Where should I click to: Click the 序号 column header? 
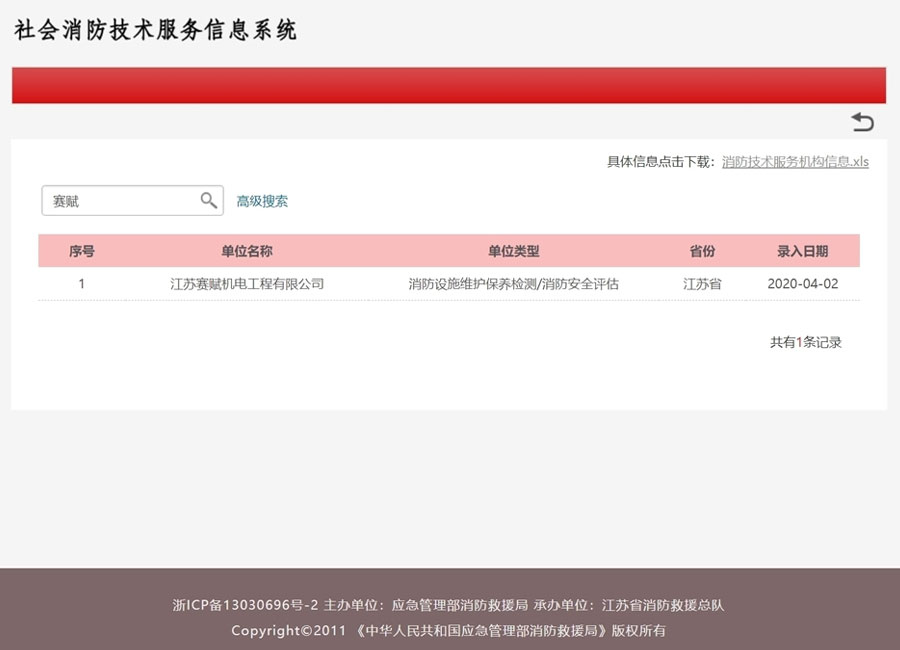tap(82, 251)
